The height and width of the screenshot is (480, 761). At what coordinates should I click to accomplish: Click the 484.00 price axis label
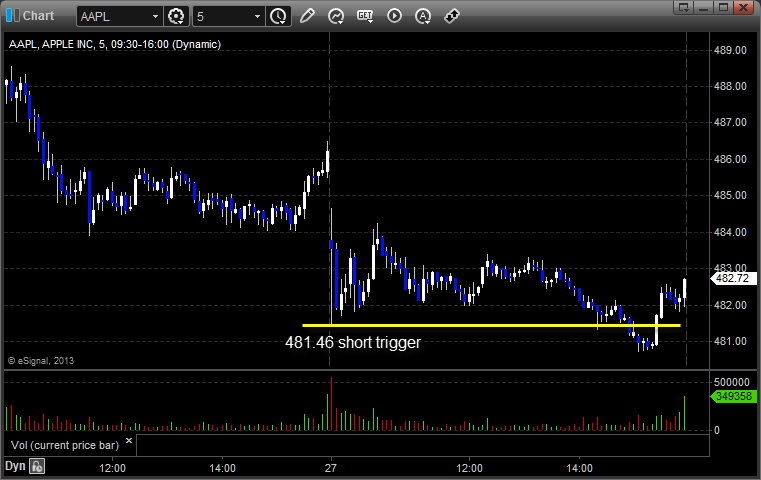[730, 232]
